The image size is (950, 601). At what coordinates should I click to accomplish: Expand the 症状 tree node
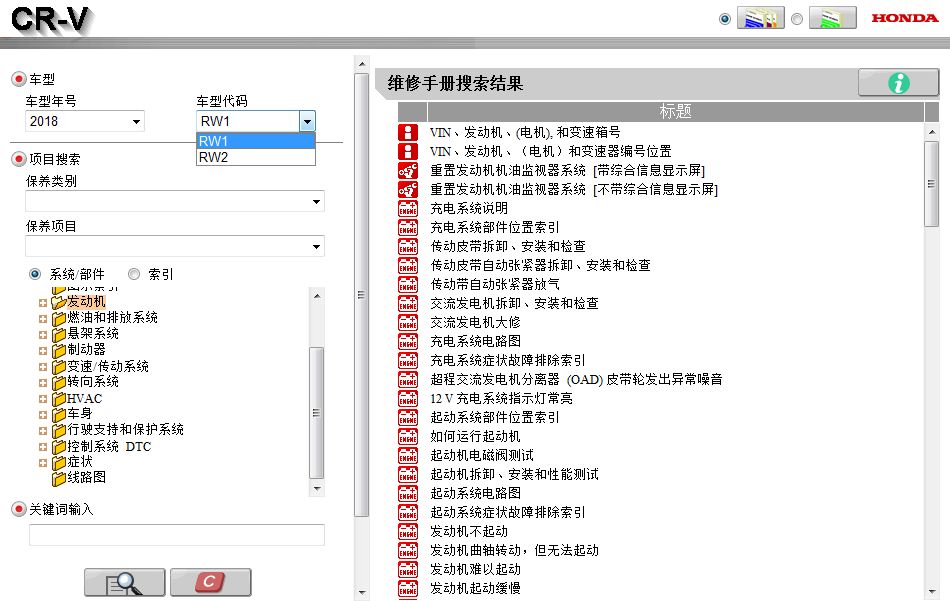pos(42,463)
